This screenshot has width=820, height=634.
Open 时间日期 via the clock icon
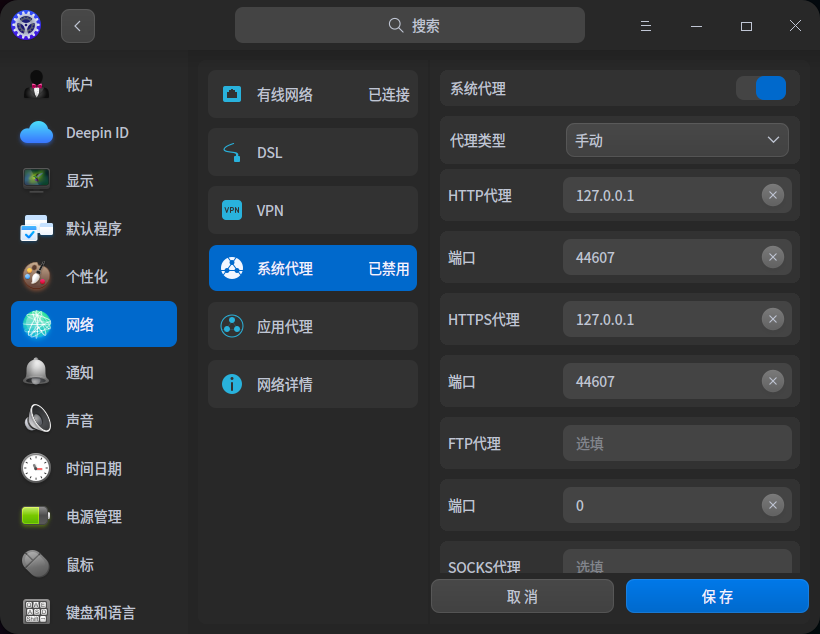[x=37, y=468]
